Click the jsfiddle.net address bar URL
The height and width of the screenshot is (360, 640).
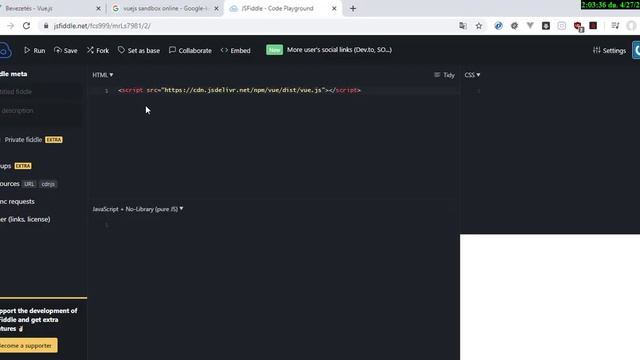tap(102, 26)
